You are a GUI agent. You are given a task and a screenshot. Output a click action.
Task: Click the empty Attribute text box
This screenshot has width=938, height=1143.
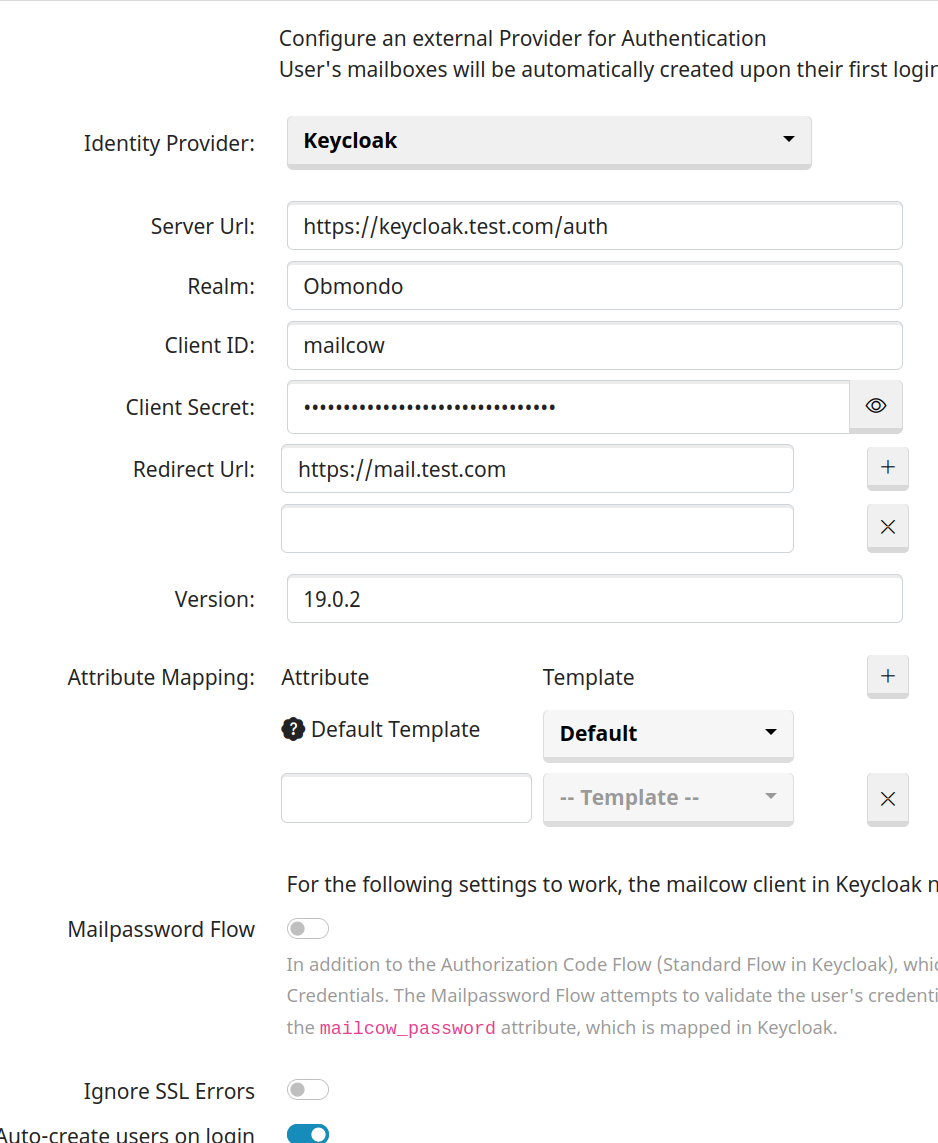pyautogui.click(x=406, y=798)
